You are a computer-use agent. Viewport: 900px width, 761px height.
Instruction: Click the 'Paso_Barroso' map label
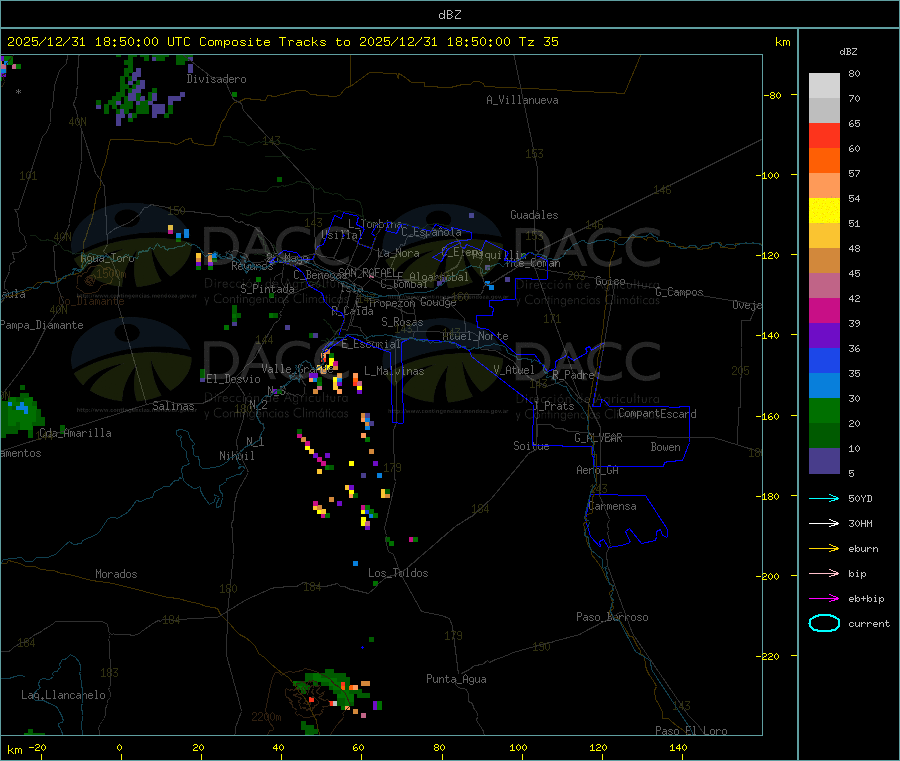click(612, 617)
